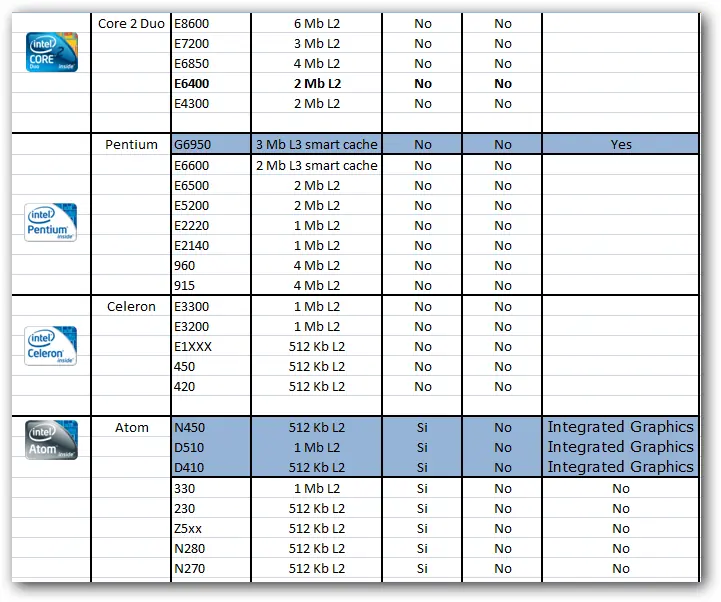Click the E2220 model cell
721x602 pixels.
pos(211,225)
